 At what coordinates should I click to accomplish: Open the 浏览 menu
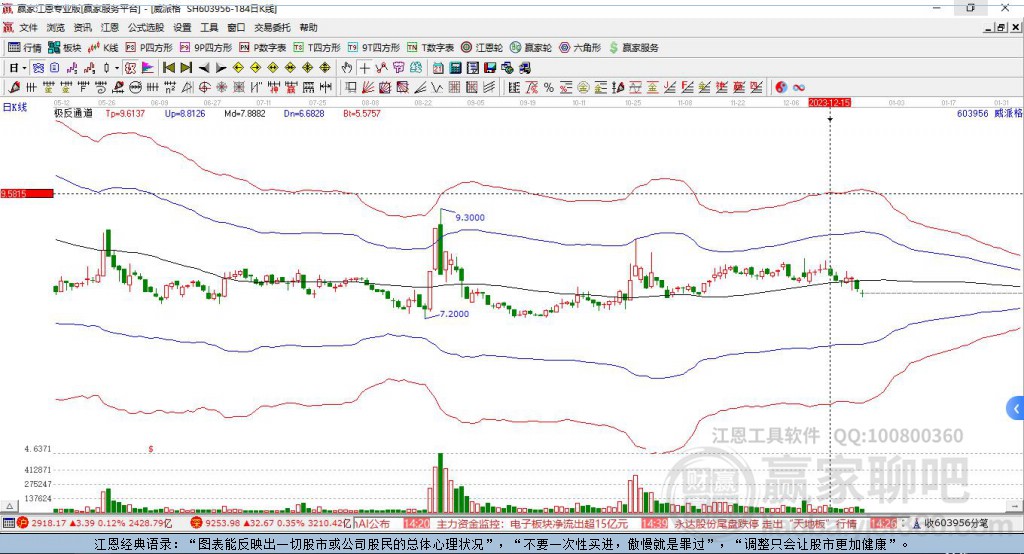point(56,27)
